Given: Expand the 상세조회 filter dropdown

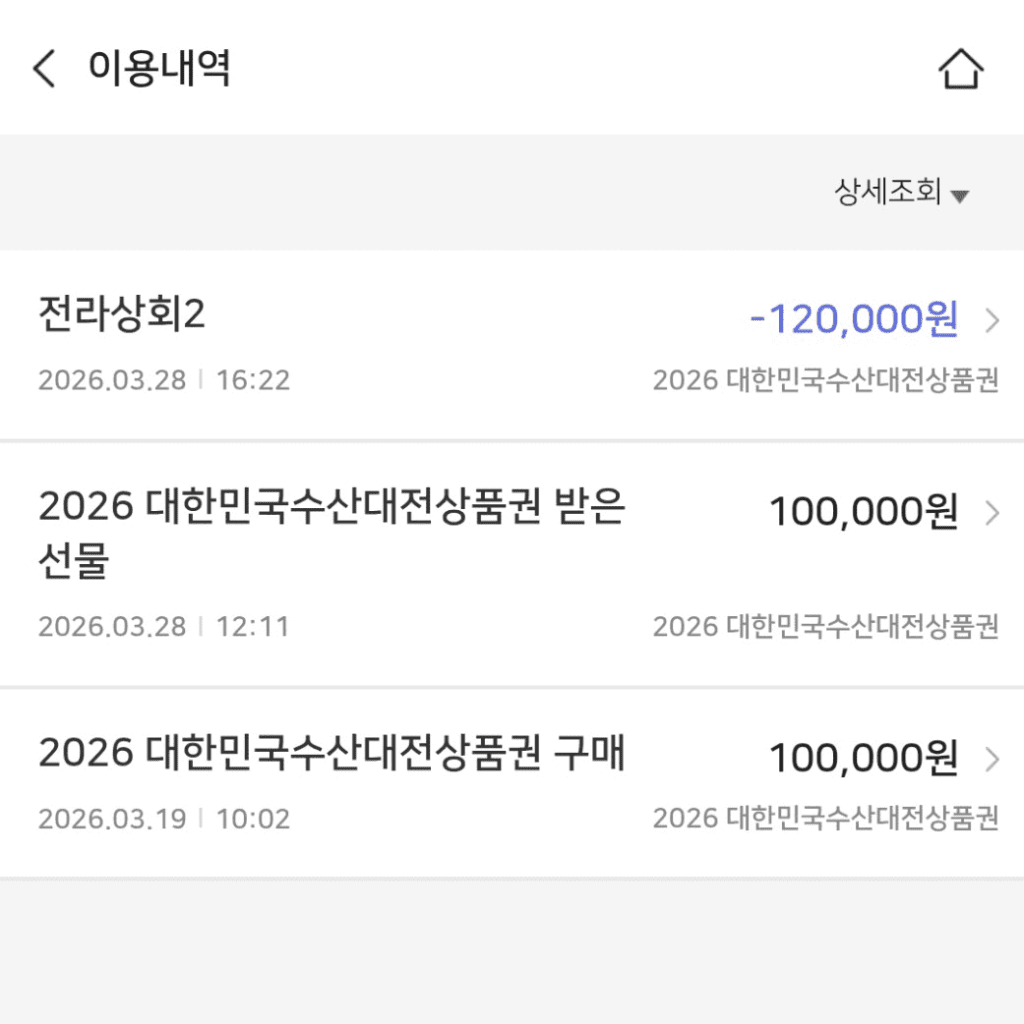Looking at the screenshot, I should [890, 193].
